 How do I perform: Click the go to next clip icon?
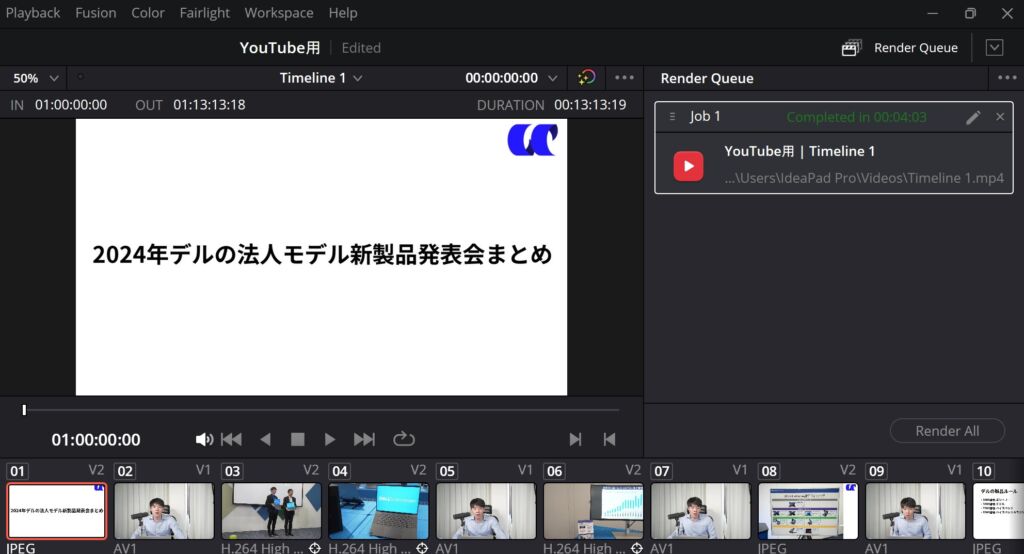point(575,439)
